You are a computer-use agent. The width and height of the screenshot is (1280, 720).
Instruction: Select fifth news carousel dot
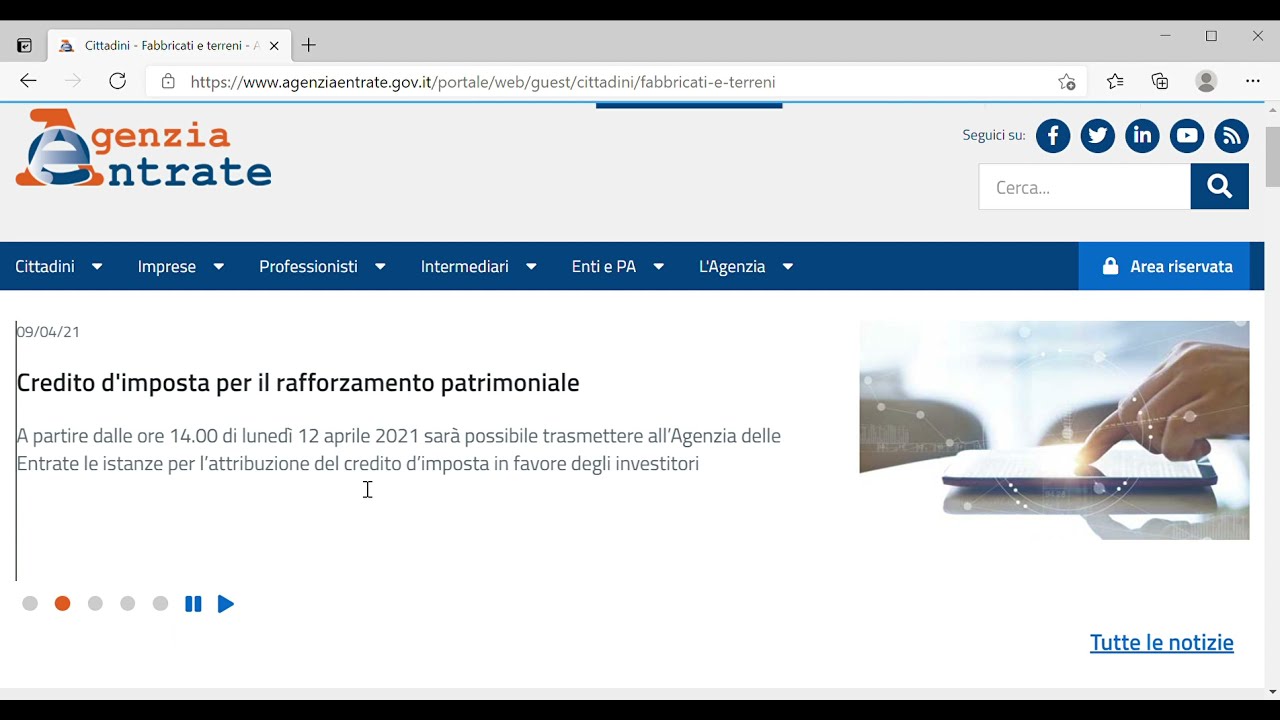tap(160, 604)
